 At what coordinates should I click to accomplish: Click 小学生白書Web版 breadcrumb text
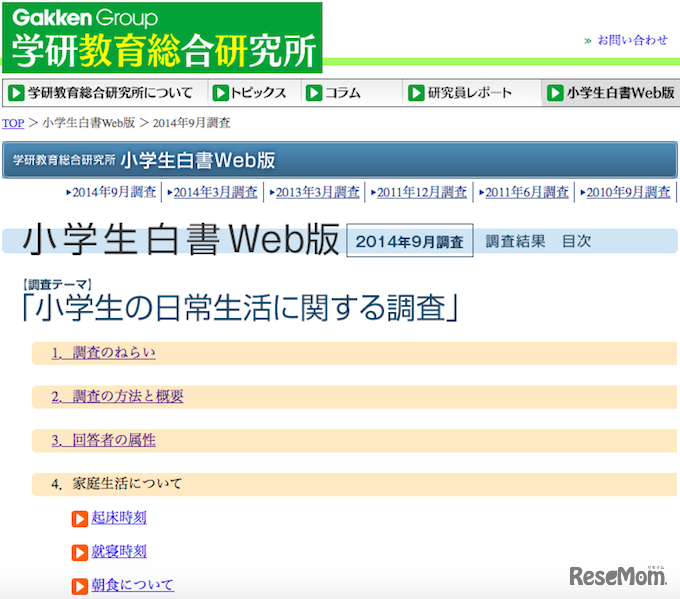pyautogui.click(x=89, y=123)
